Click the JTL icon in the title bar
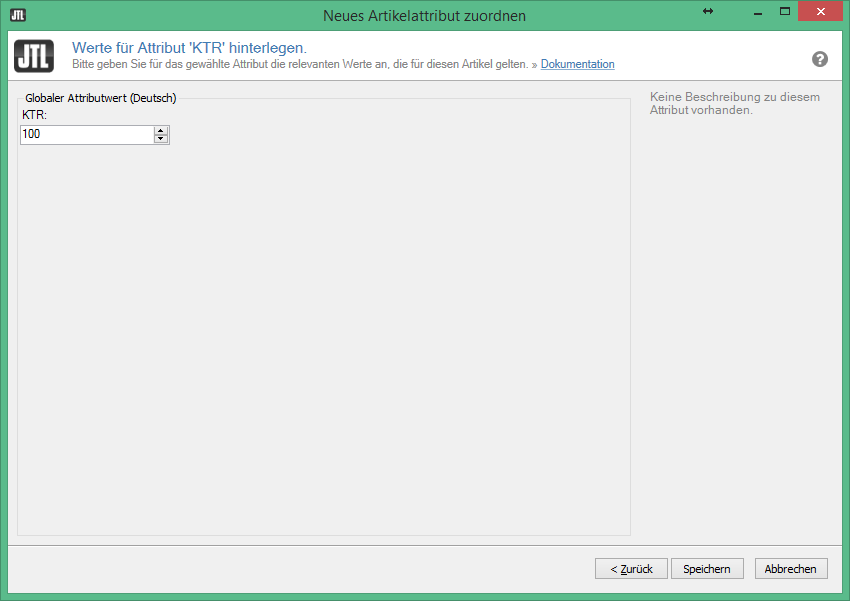This screenshot has width=850, height=601. [17, 15]
